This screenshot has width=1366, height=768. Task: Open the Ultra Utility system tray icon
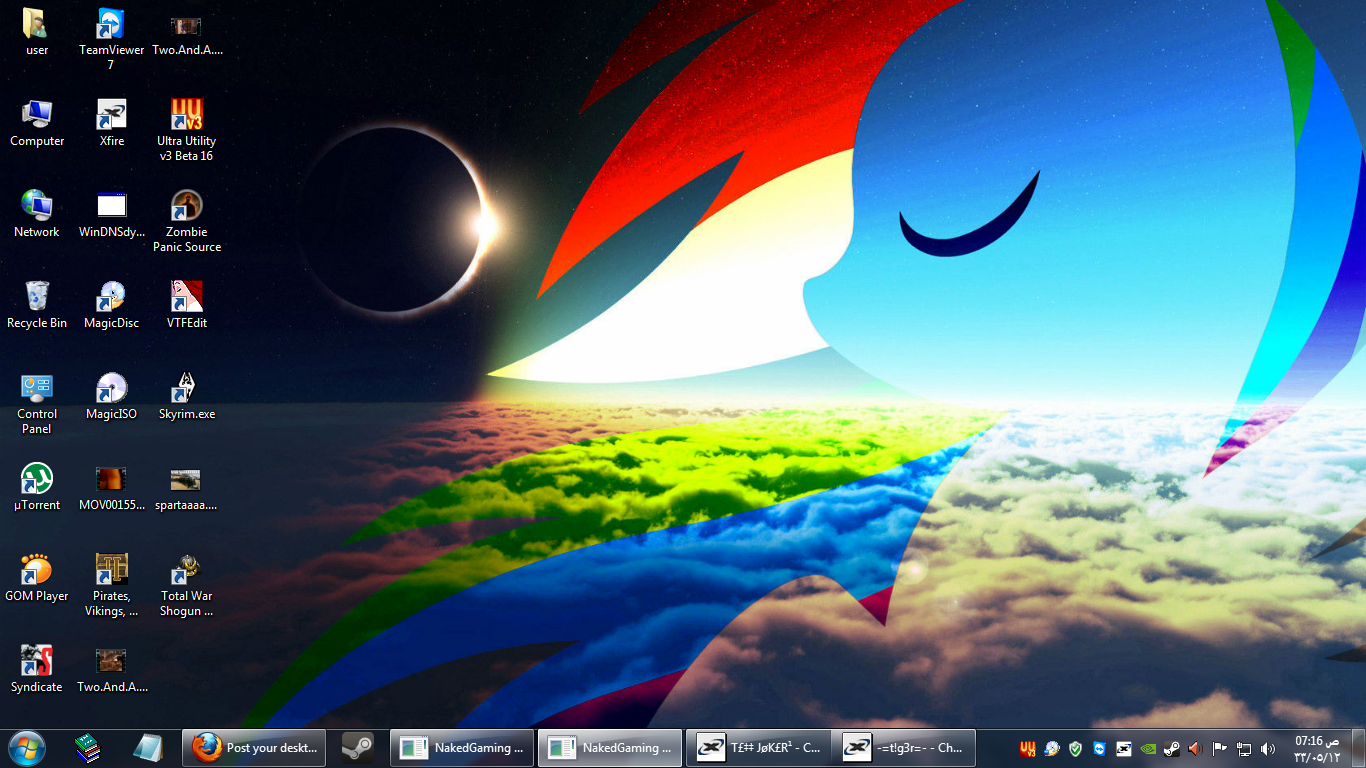tap(1027, 748)
